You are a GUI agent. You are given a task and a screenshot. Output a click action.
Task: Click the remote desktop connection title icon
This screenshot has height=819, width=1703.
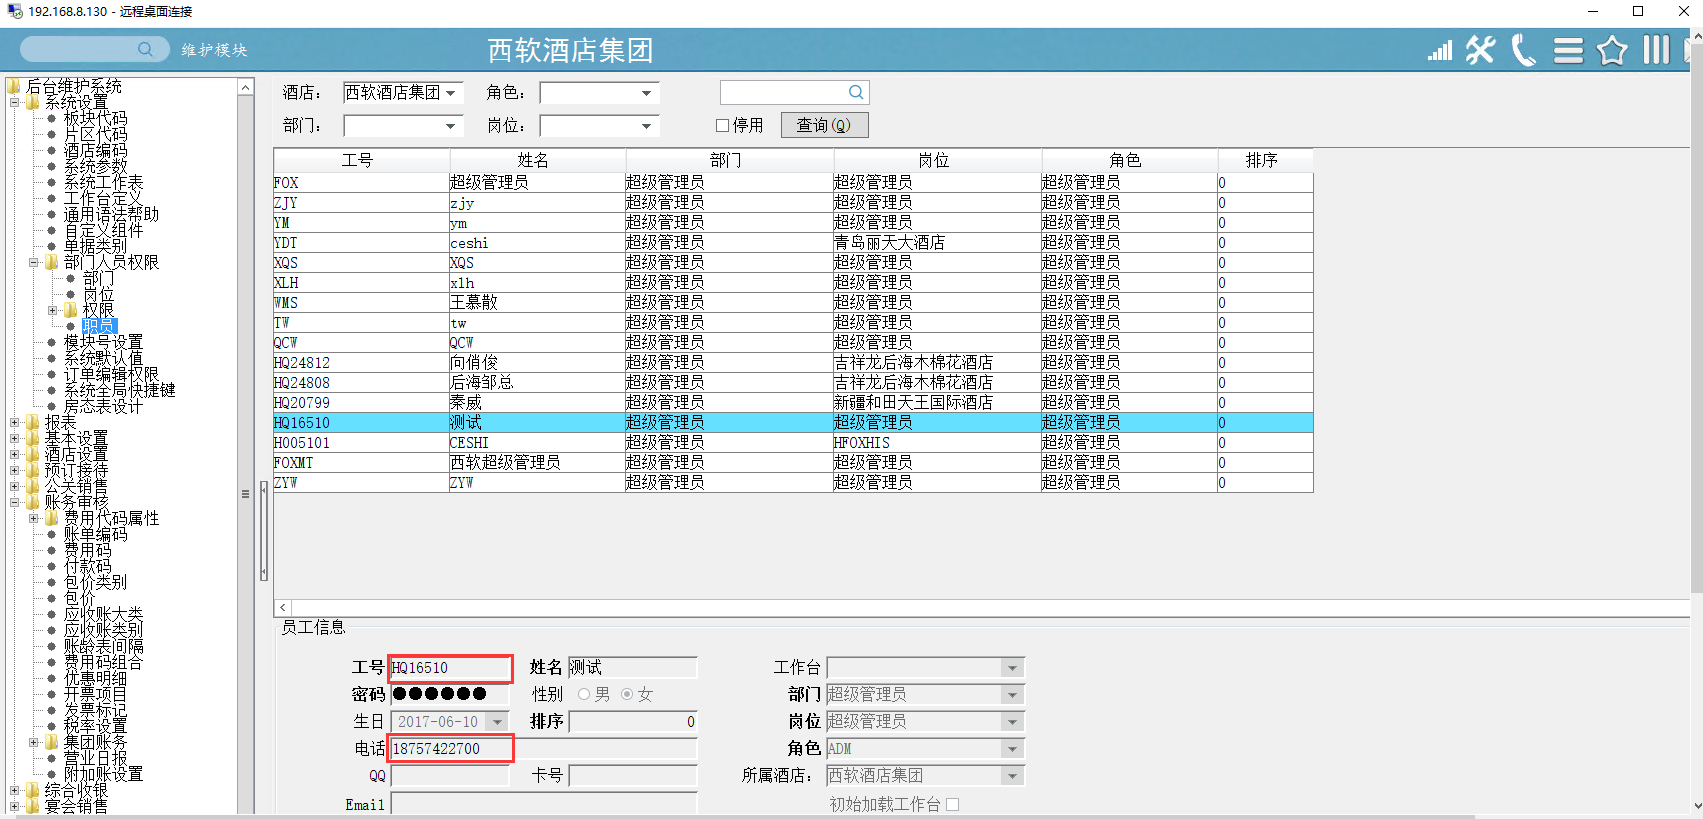pos(14,11)
